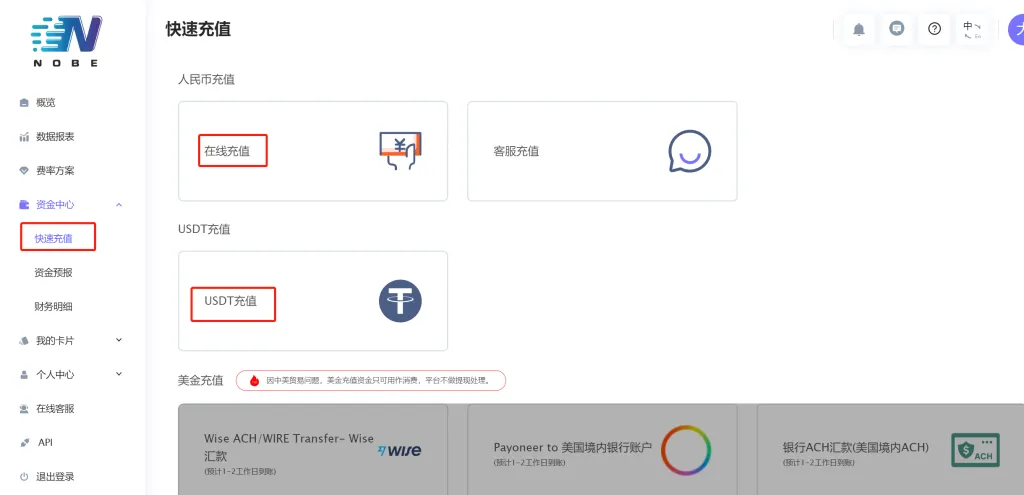Expand the 个人中心 chevron
Viewport: 1024px width, 495px height.
(x=119, y=374)
